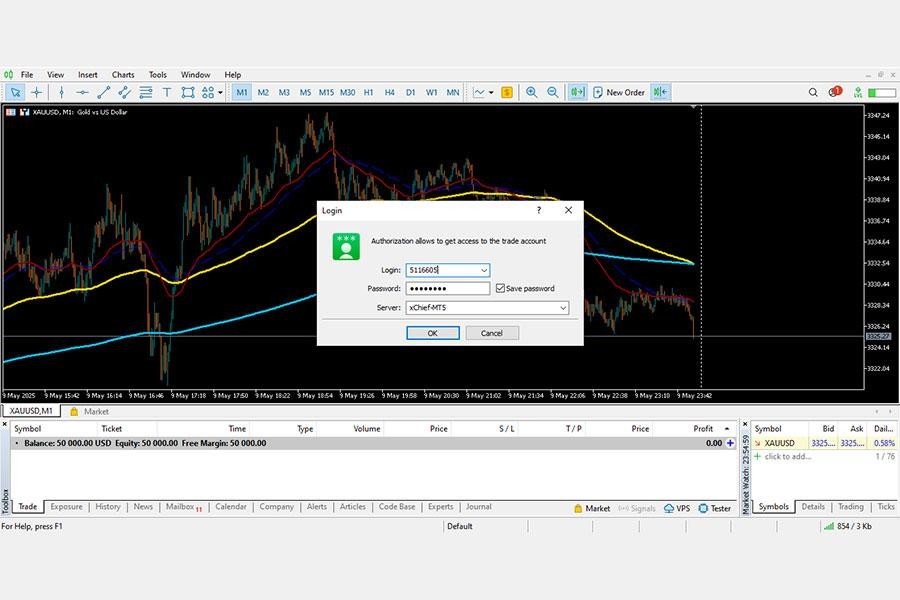Image resolution: width=900 pixels, height=600 pixels.
Task: Switch to the History tab
Action: [108, 507]
